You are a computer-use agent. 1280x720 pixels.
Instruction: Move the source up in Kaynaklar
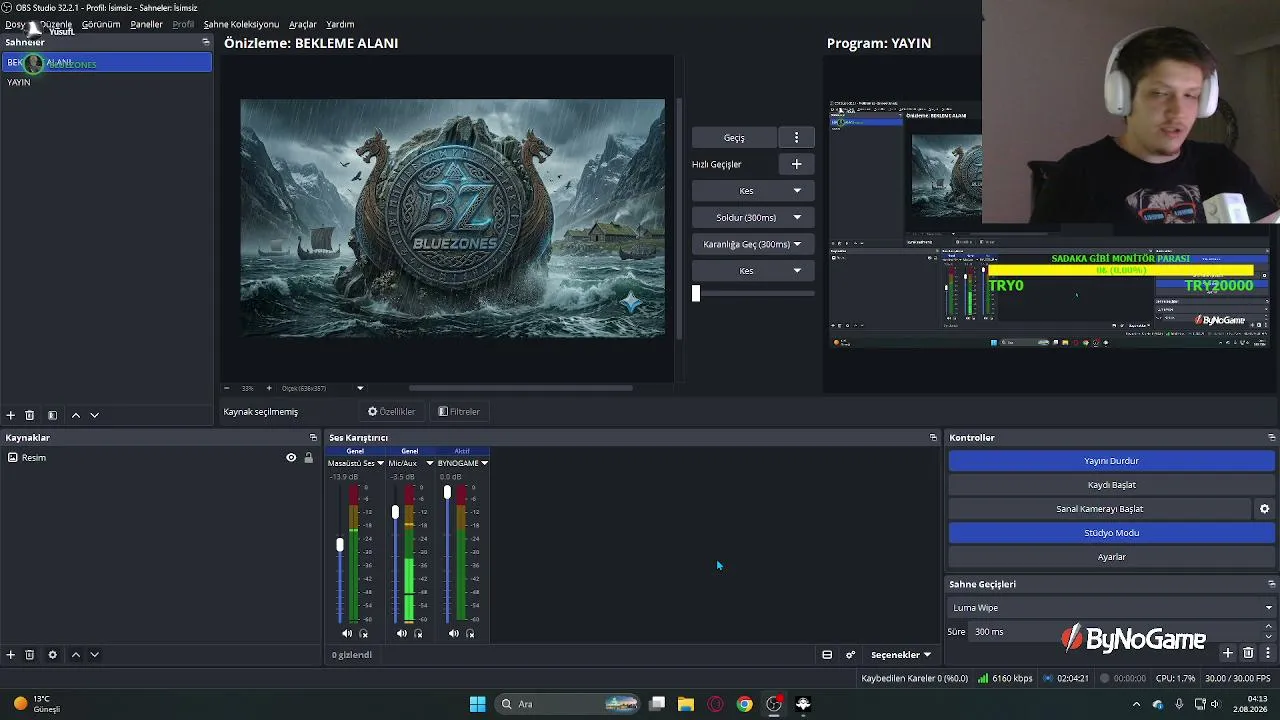75,655
